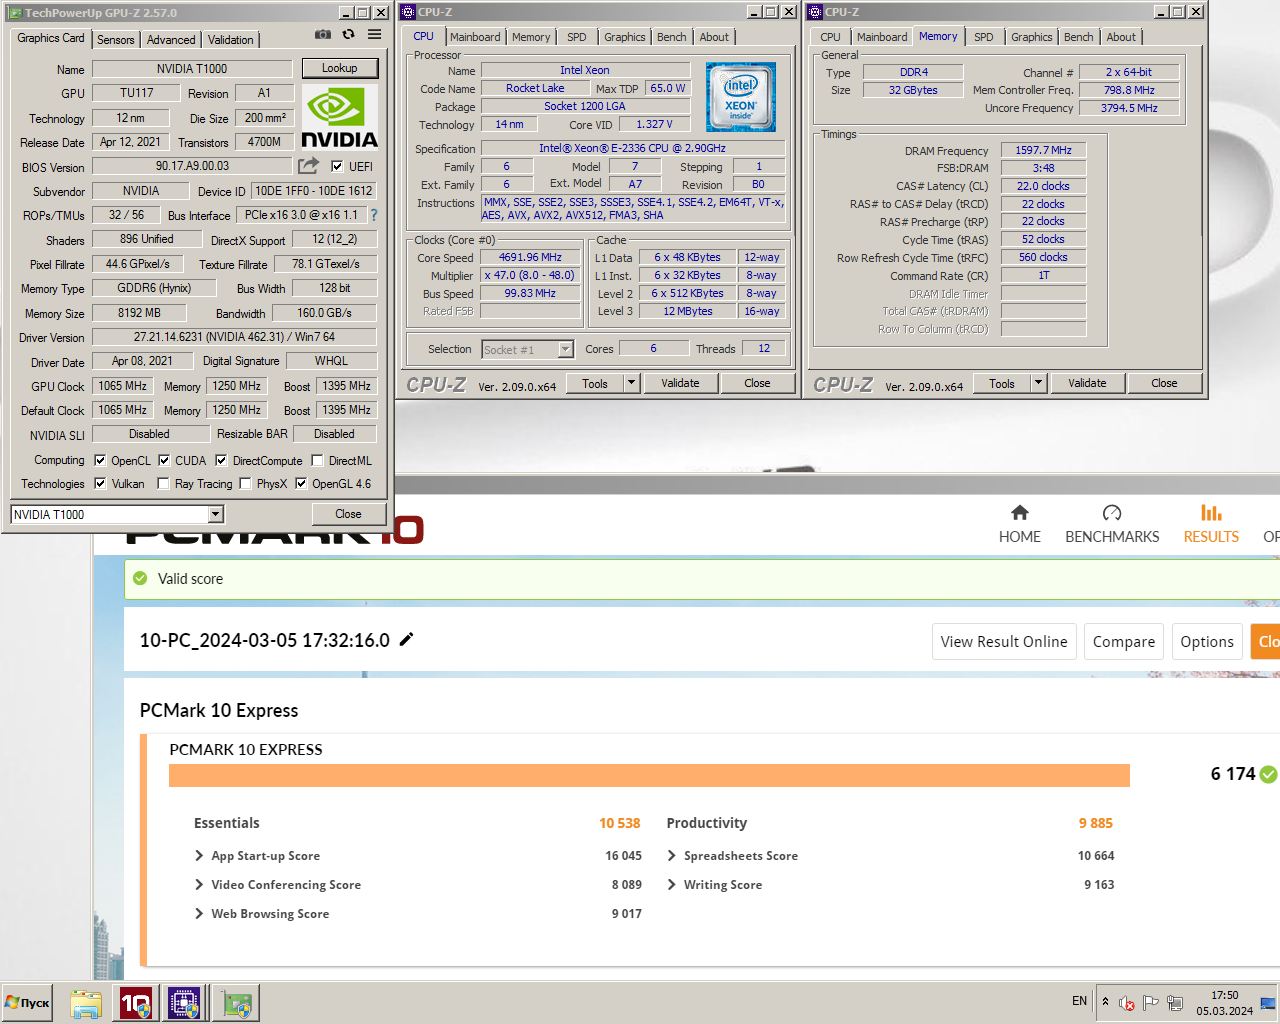
Task: Click the BIOS share/export icon in GPU-Z
Action: click(x=309, y=165)
